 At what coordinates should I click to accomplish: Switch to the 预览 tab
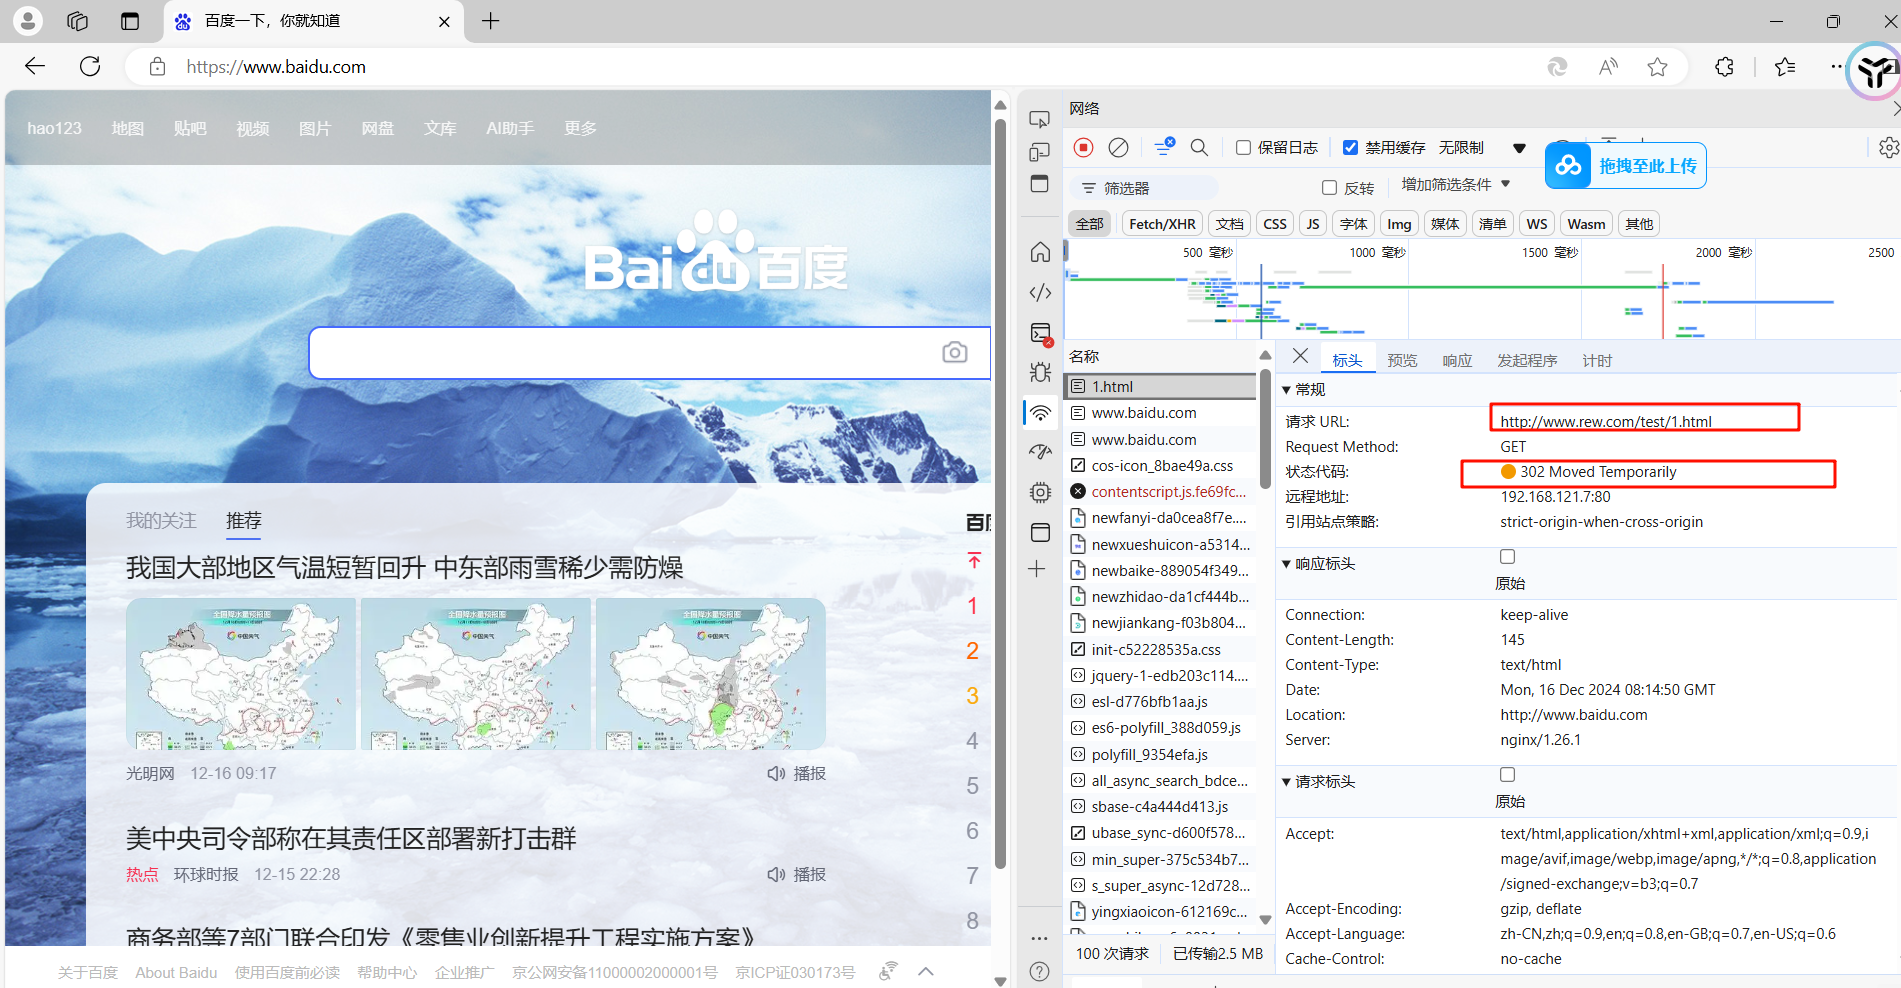pos(1402,361)
